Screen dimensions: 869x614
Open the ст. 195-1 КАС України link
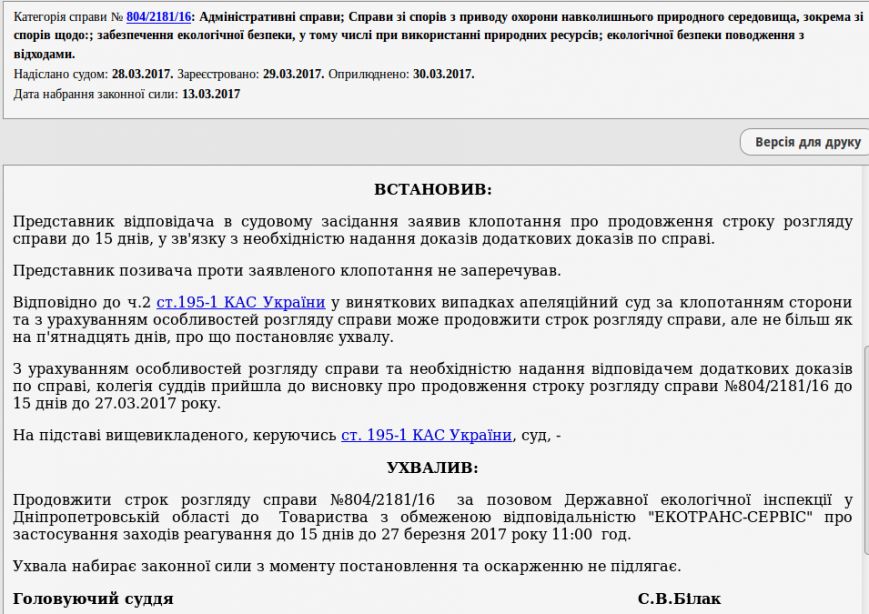point(426,436)
